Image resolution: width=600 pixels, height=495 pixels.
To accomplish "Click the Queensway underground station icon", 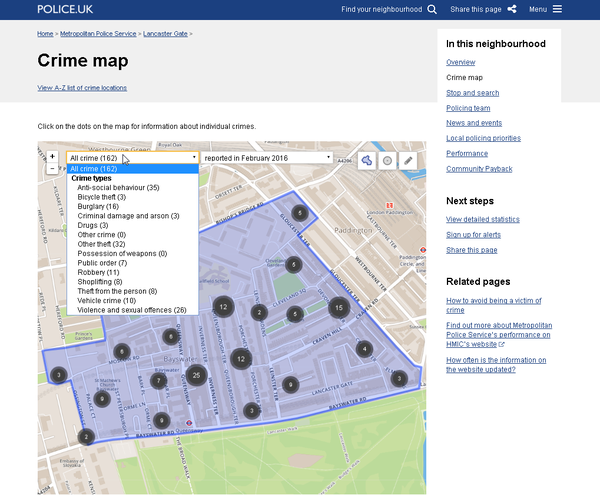I will pyautogui.click(x=188, y=423).
